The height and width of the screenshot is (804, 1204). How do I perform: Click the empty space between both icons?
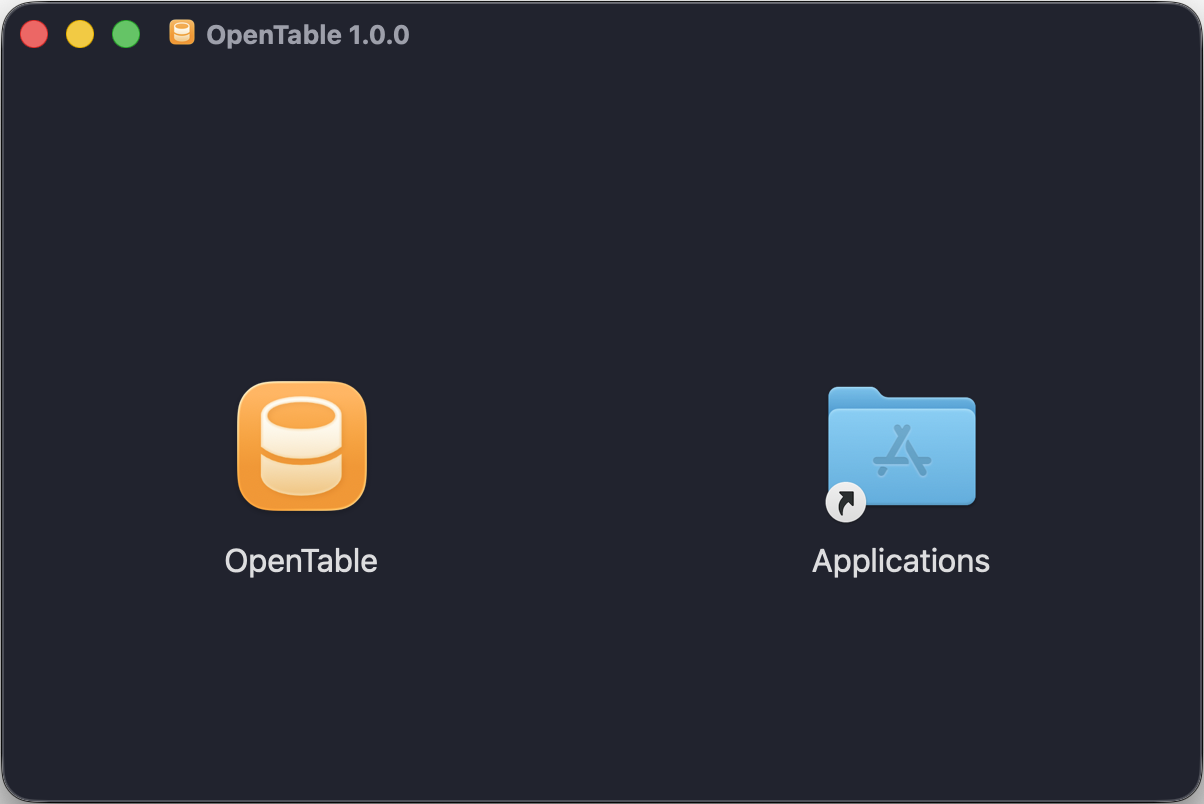coord(600,450)
